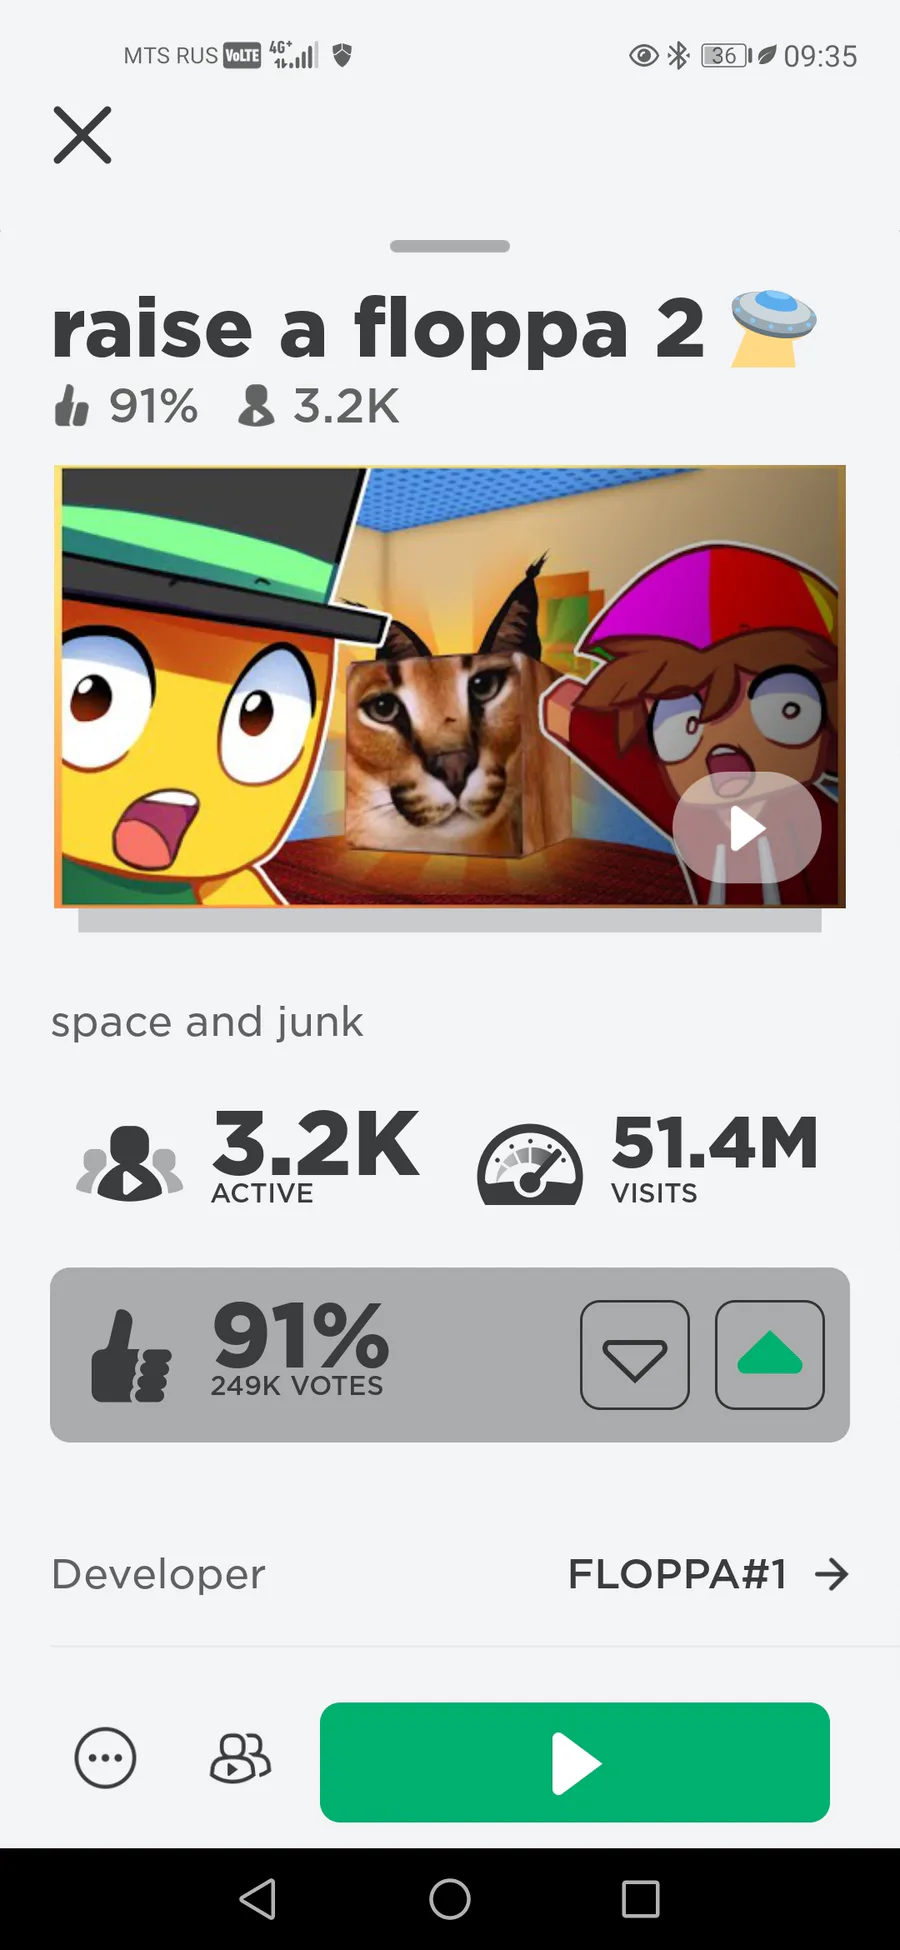Screen dimensions: 900x1950
Task: Tap the thumbs-down vote button
Action: pos(635,1355)
